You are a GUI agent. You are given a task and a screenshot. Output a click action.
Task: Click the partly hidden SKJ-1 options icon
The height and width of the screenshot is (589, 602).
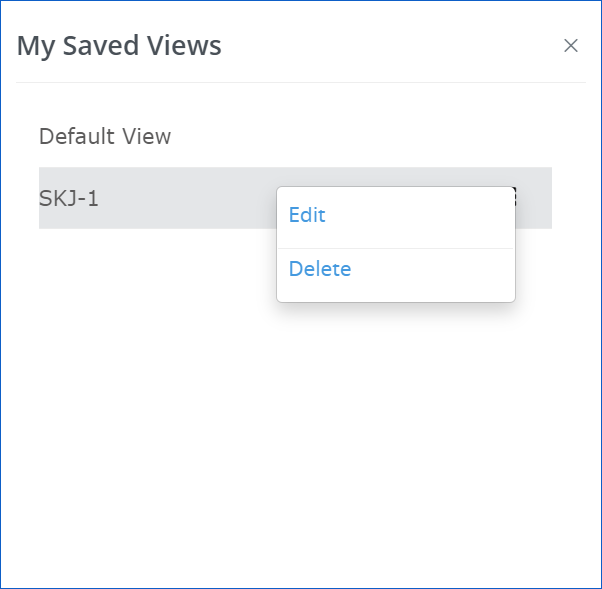coord(514,196)
